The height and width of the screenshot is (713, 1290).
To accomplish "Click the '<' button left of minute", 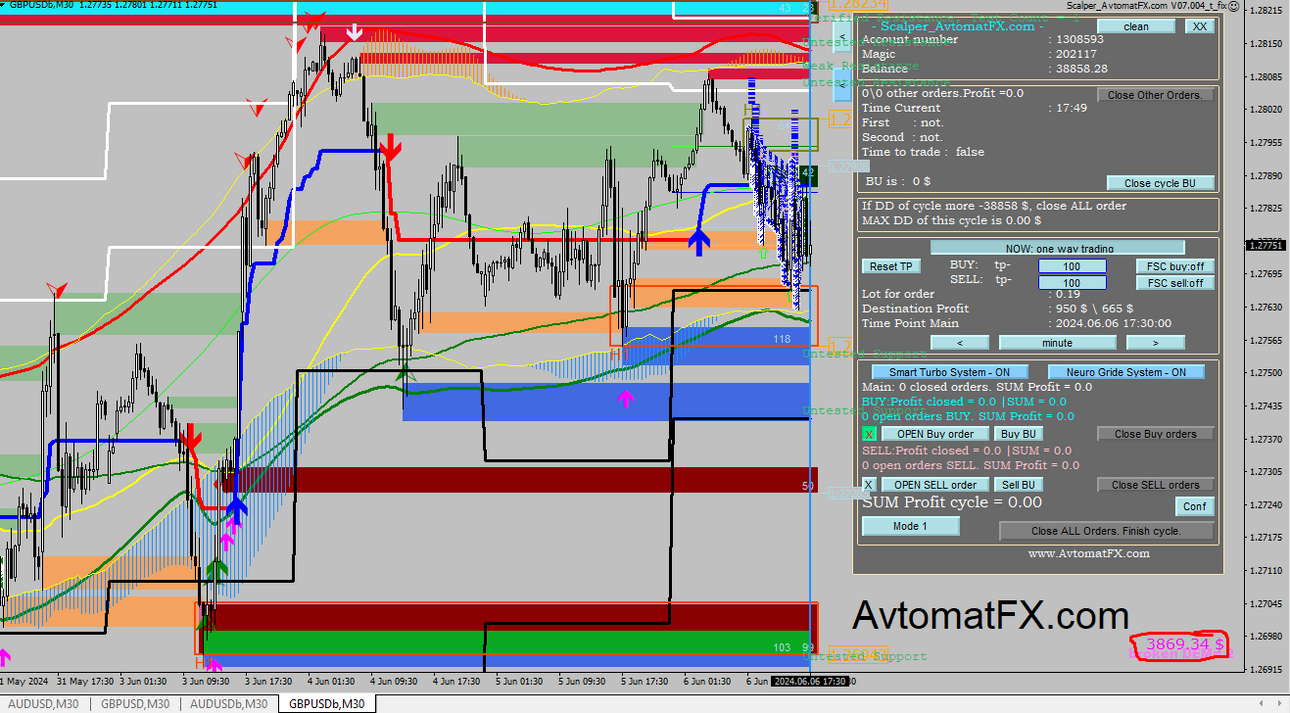I will click(959, 342).
